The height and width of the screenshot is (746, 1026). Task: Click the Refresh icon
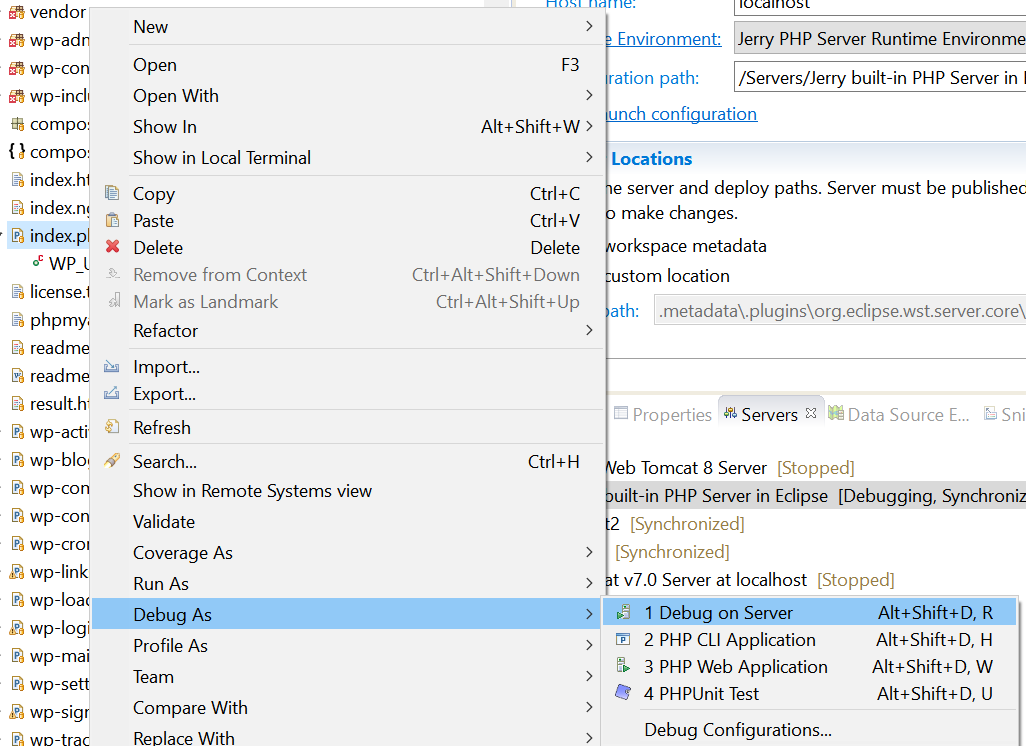(112, 427)
